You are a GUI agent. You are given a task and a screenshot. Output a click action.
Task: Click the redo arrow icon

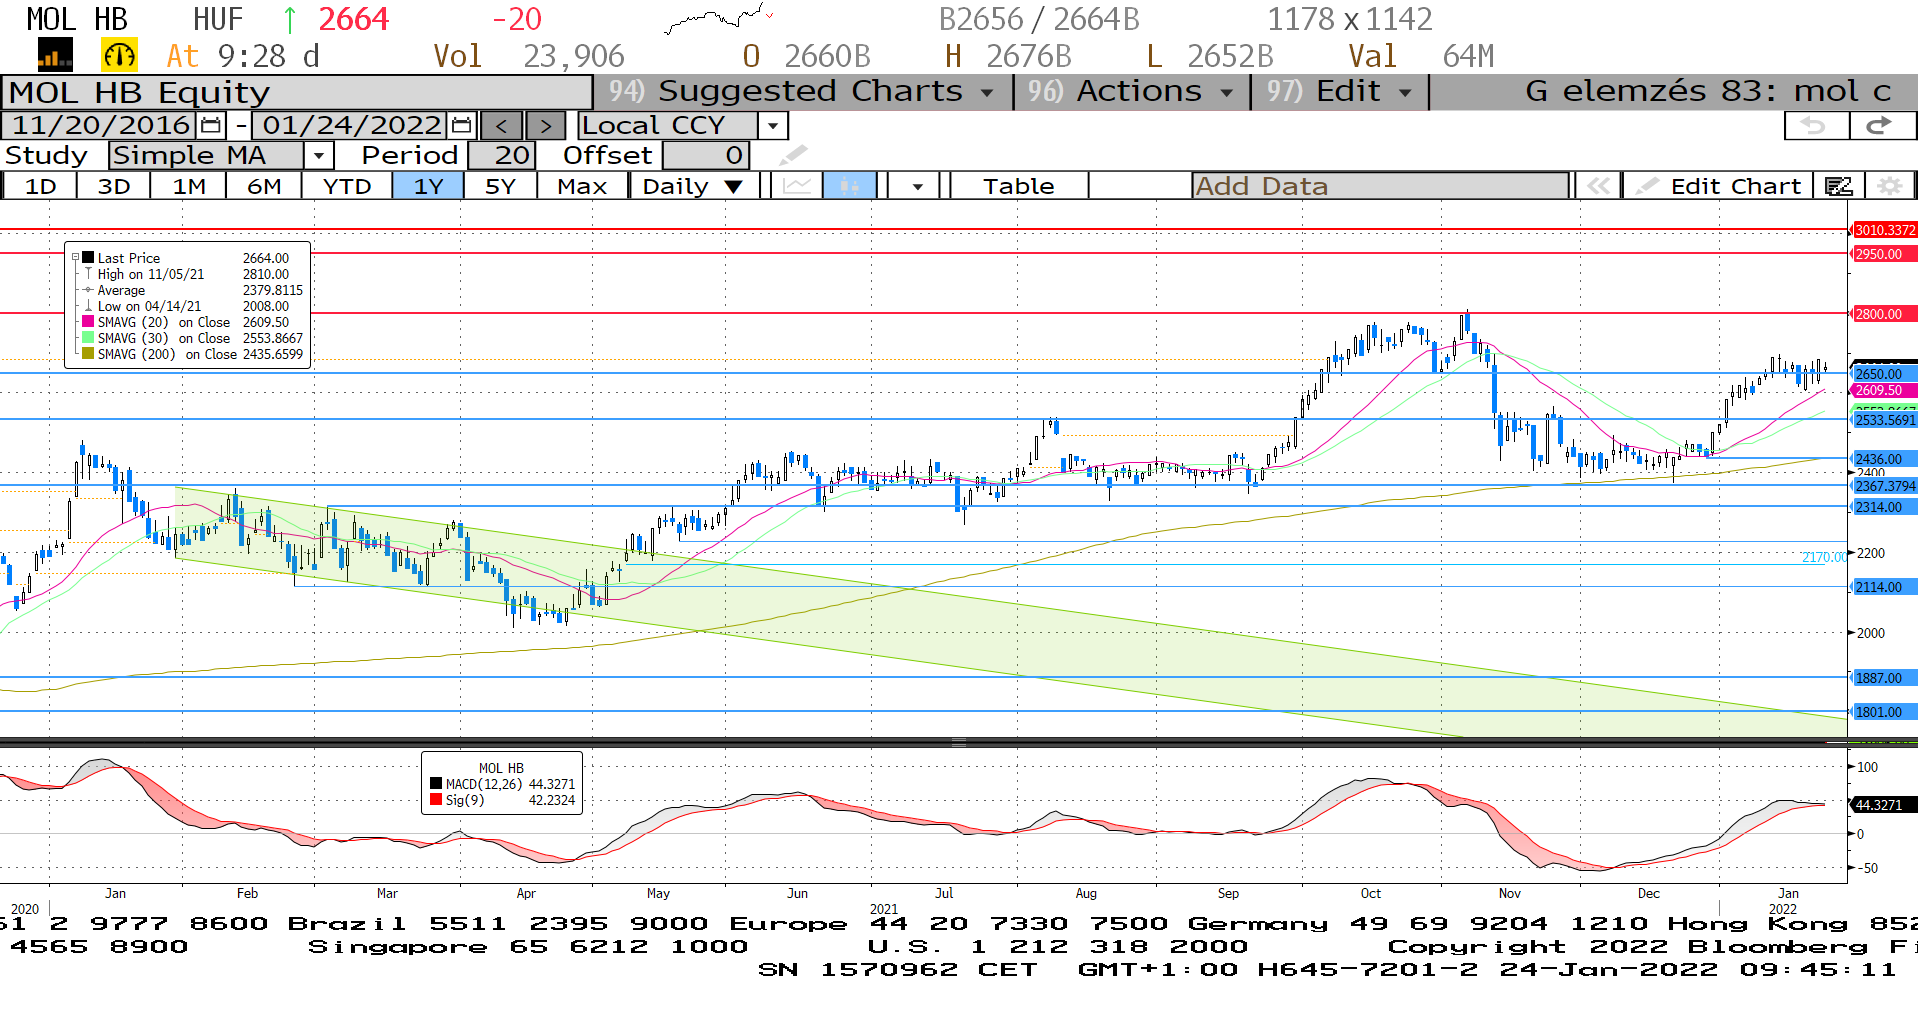pos(1882,125)
